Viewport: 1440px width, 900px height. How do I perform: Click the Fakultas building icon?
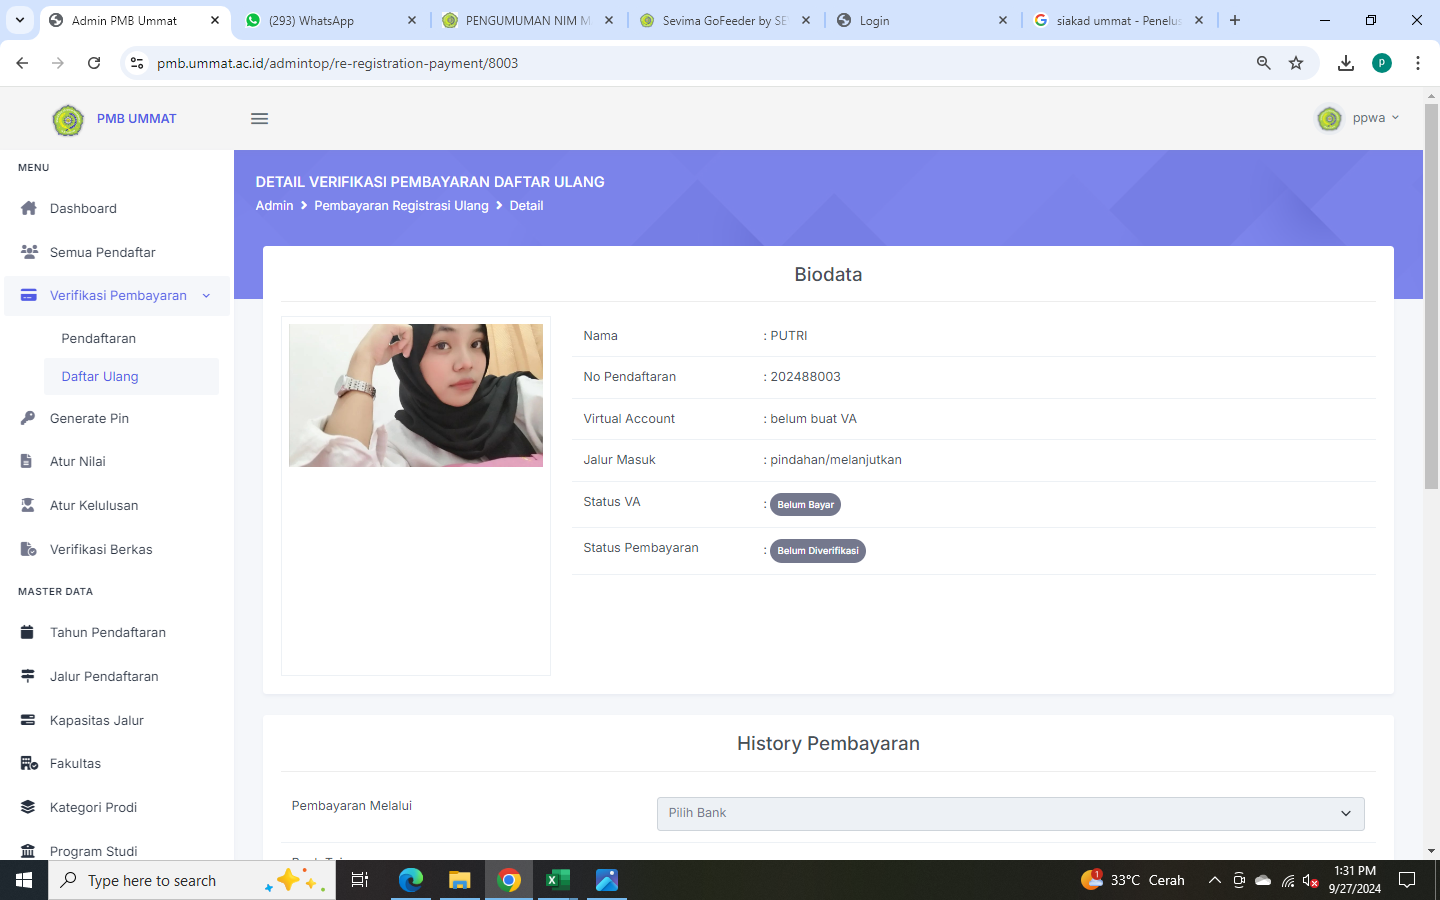click(28, 763)
